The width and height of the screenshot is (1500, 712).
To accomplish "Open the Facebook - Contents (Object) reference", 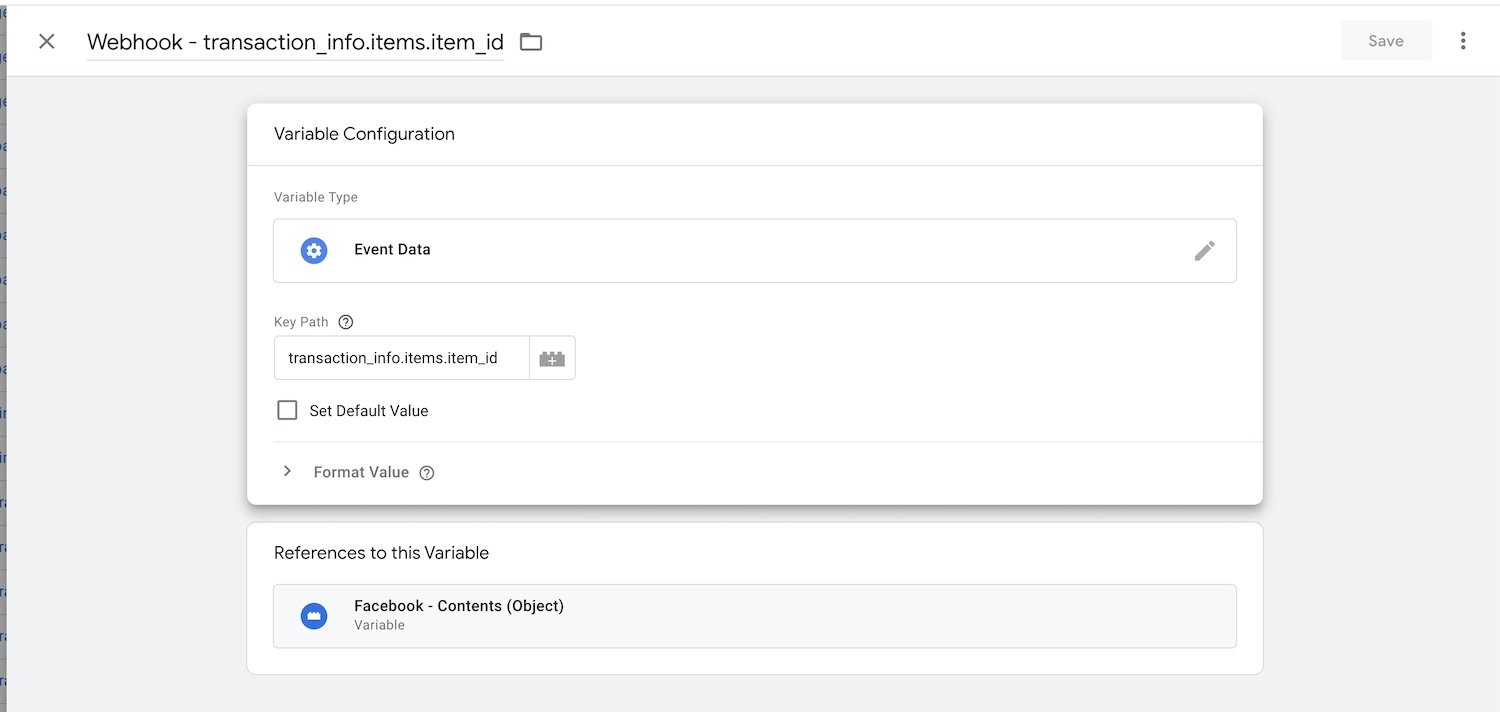I will tap(458, 606).
